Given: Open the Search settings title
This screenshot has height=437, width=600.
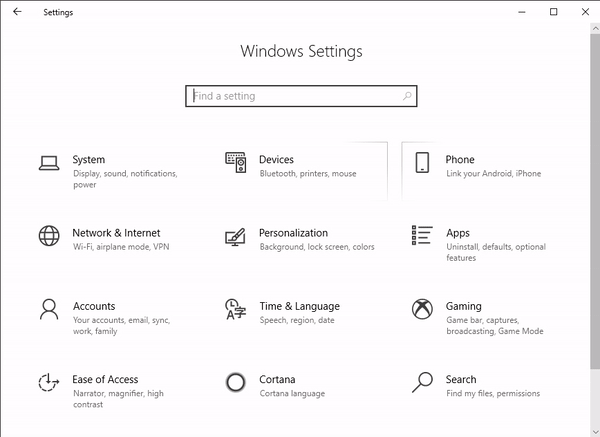Looking at the screenshot, I should [x=461, y=379].
